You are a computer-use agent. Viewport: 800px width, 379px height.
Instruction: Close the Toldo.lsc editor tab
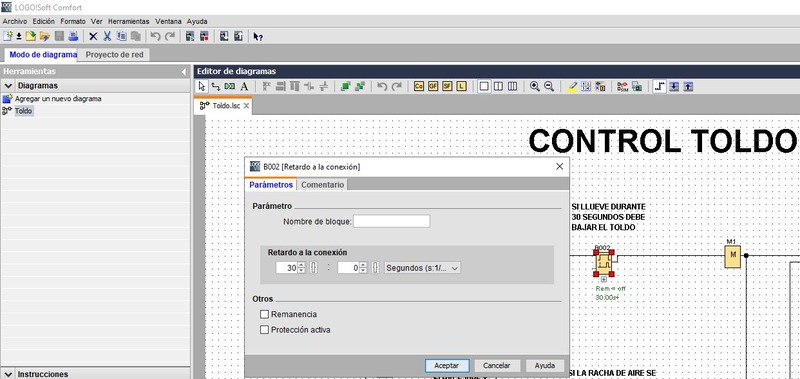coord(246,106)
